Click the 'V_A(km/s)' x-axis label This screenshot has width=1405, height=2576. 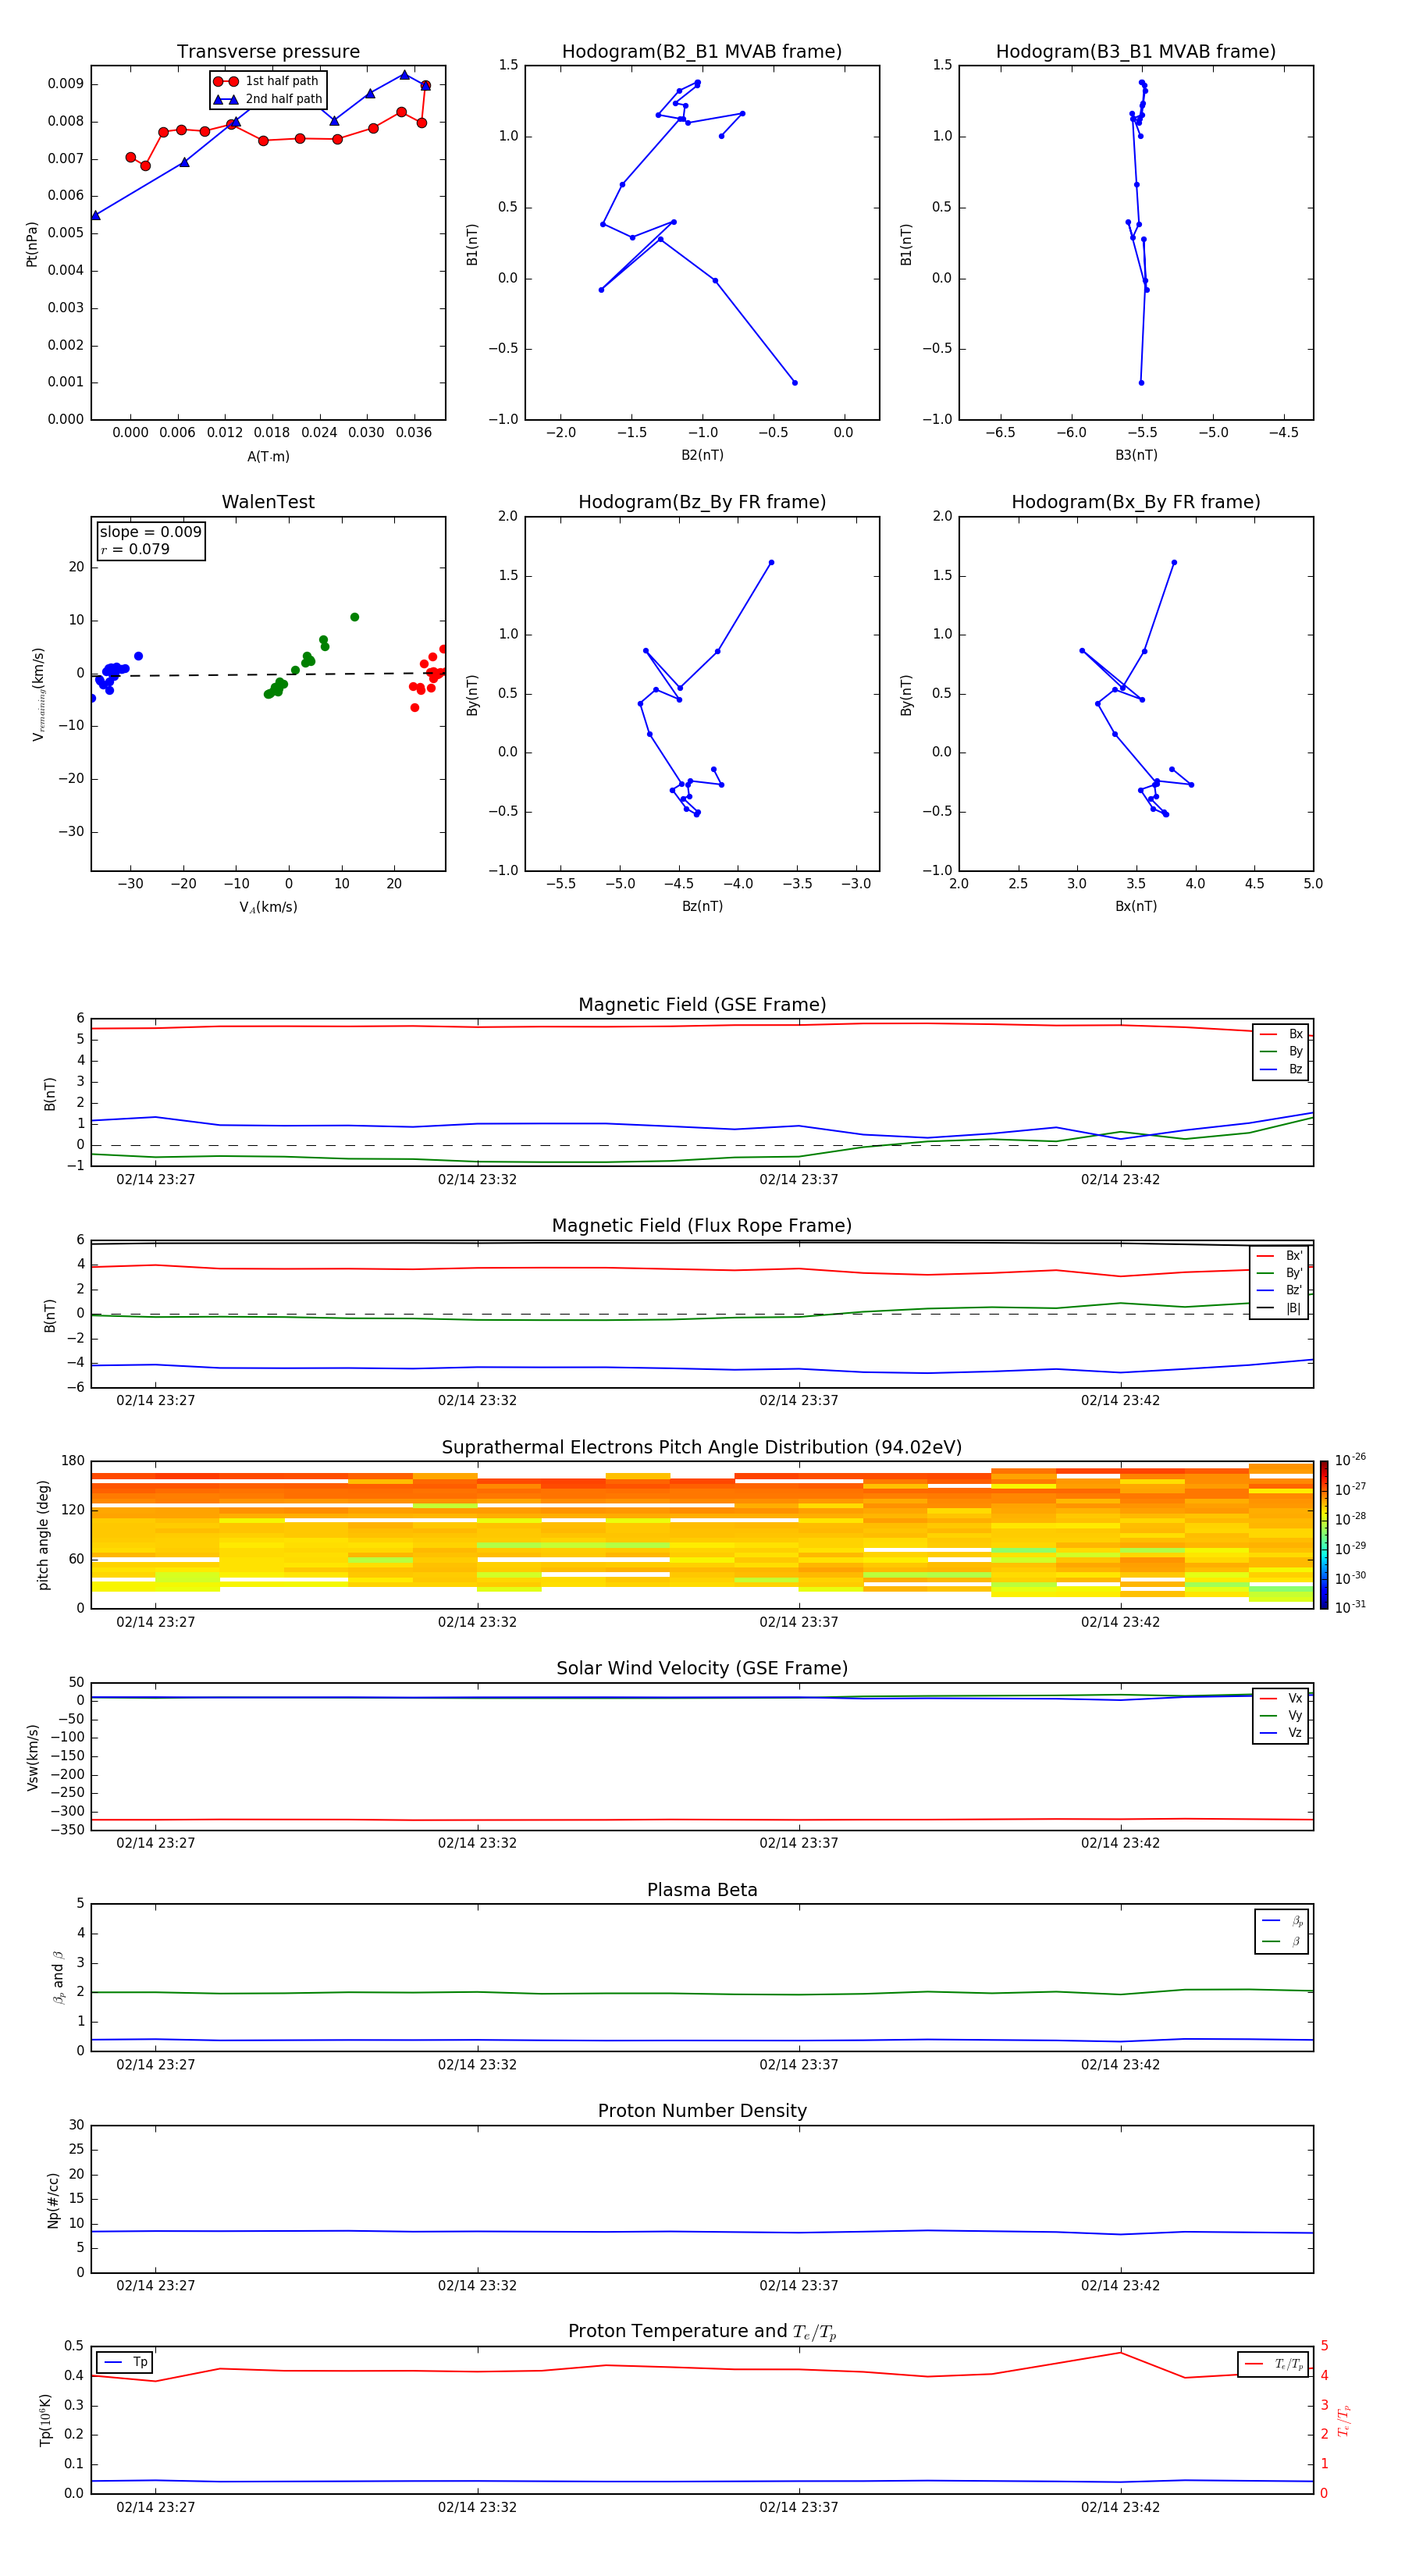(268, 907)
